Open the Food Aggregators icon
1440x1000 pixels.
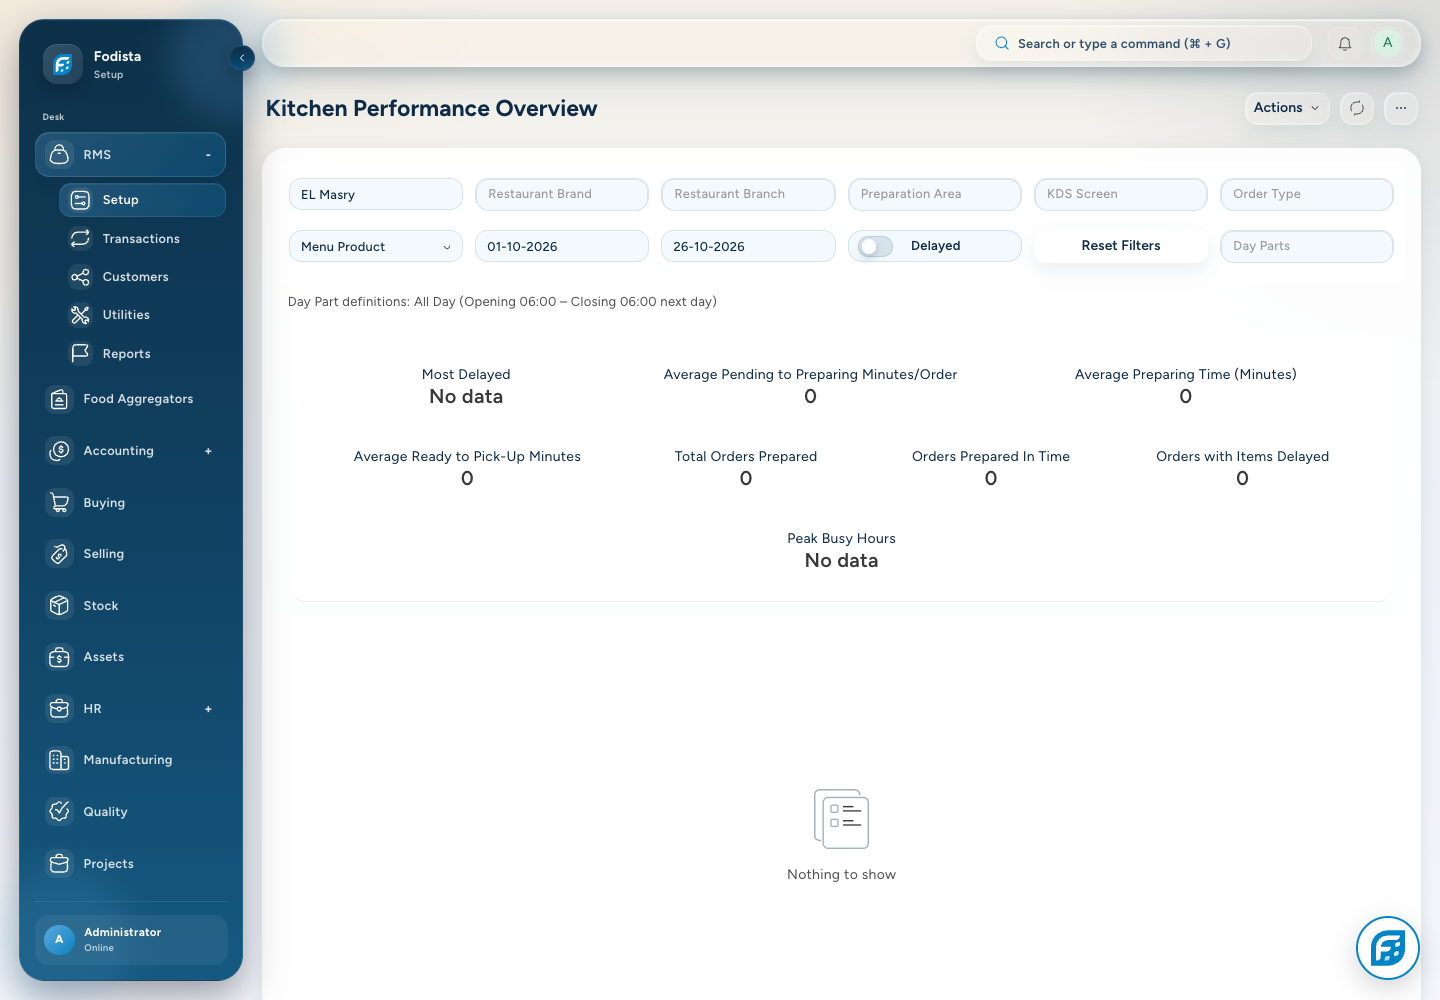click(x=60, y=399)
